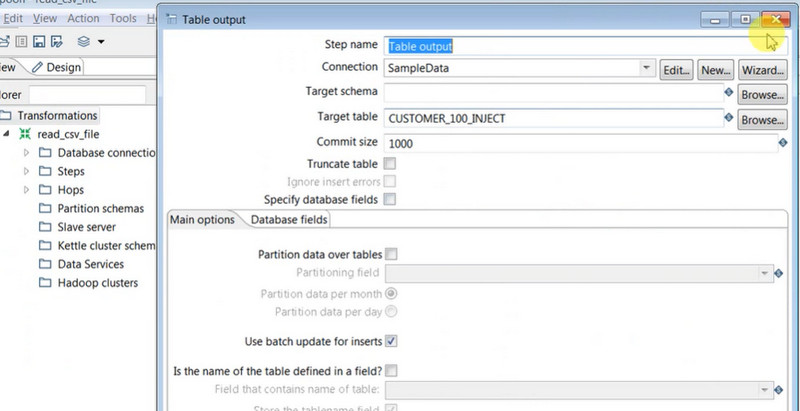Screen dimensions: 800x411
Task: Disable Use batch update for inserts
Action: [x=391, y=341]
